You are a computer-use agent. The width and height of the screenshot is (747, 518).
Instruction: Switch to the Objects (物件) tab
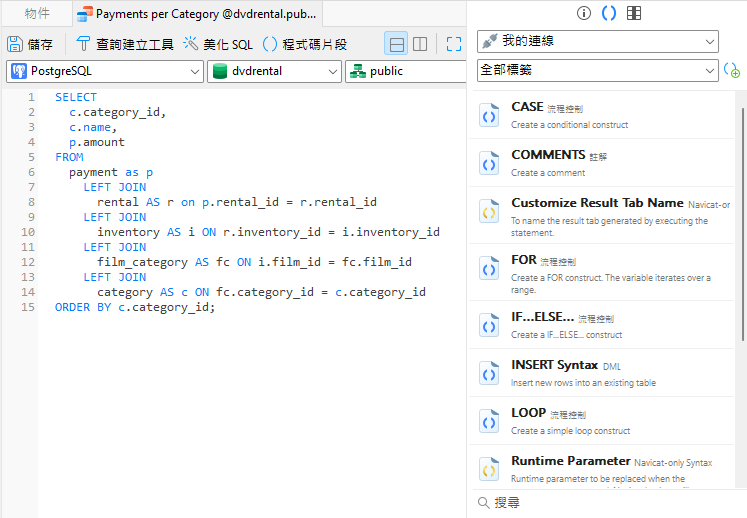(x=37, y=13)
